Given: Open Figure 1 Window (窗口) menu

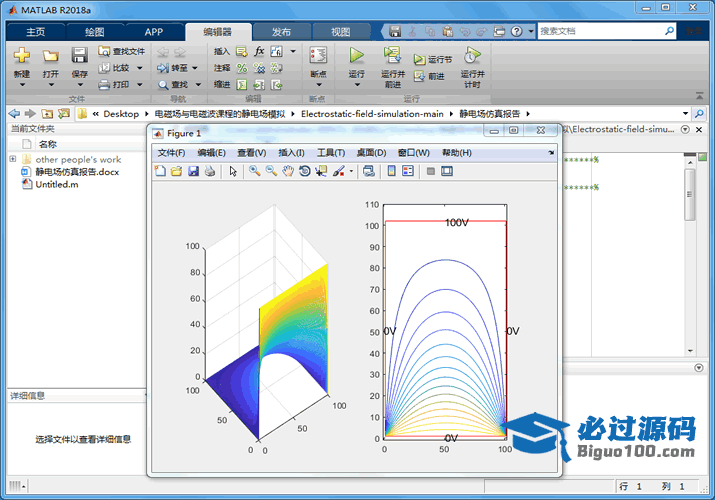Looking at the screenshot, I should 414,153.
